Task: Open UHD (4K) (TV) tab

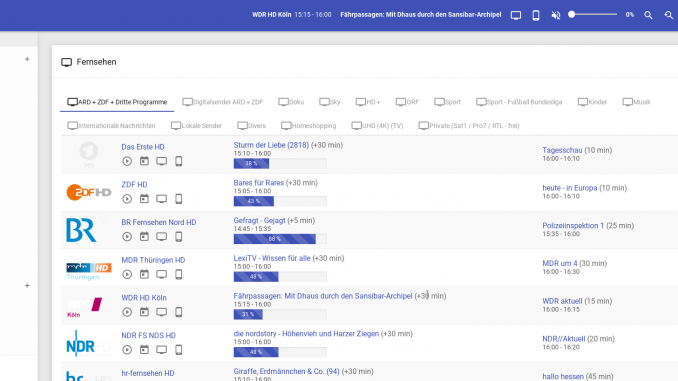Action: click(x=377, y=126)
